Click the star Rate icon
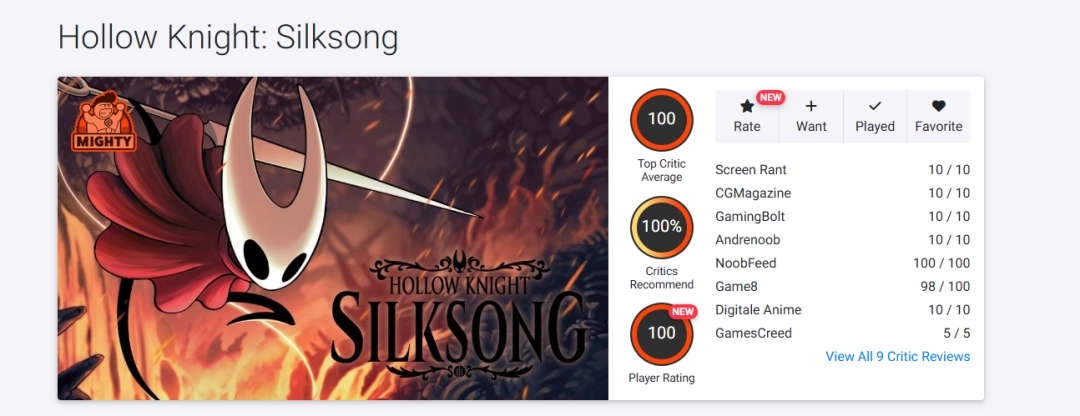 tap(746, 106)
